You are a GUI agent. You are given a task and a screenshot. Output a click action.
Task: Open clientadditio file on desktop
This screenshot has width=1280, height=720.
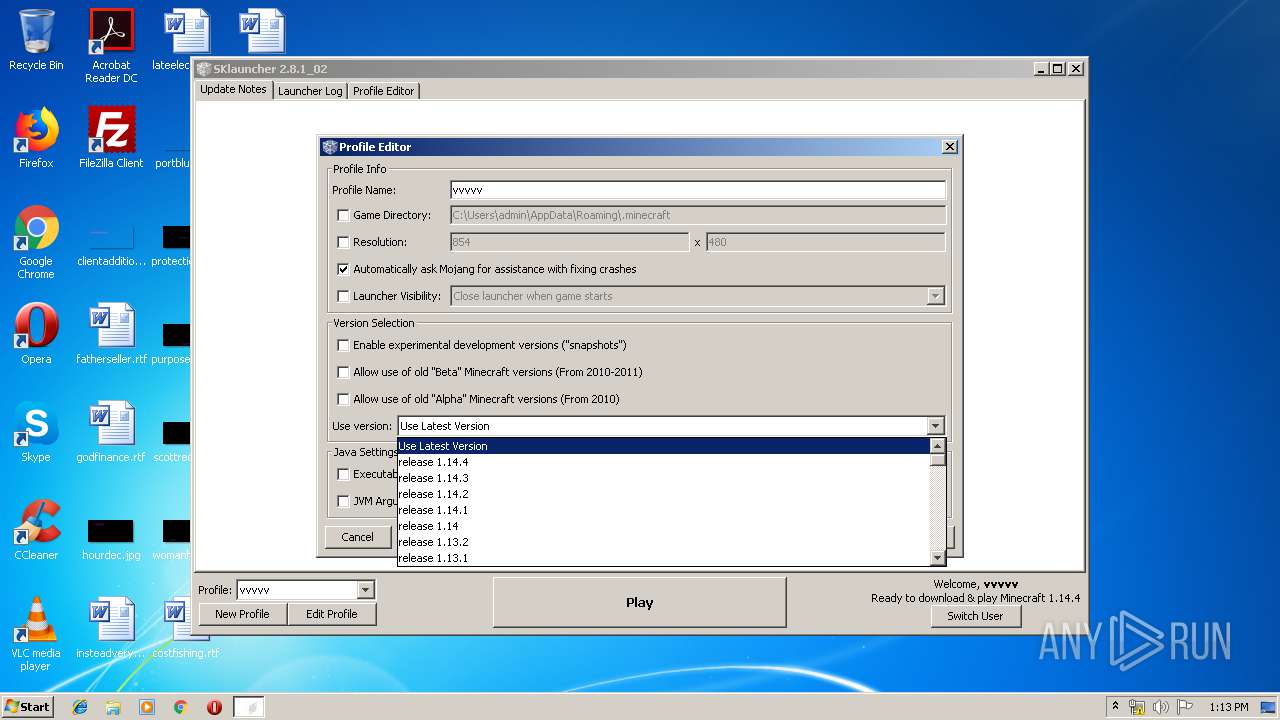point(111,246)
